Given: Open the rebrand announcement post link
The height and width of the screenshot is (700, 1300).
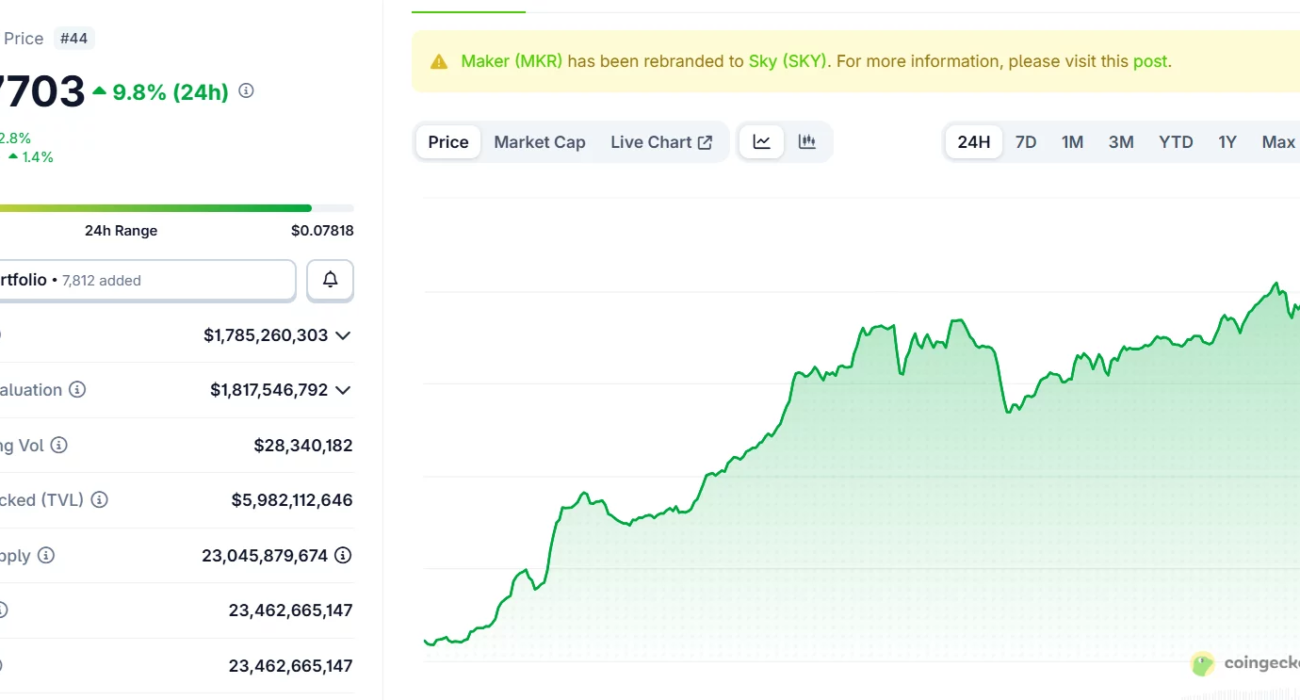Looking at the screenshot, I should [x=1150, y=61].
